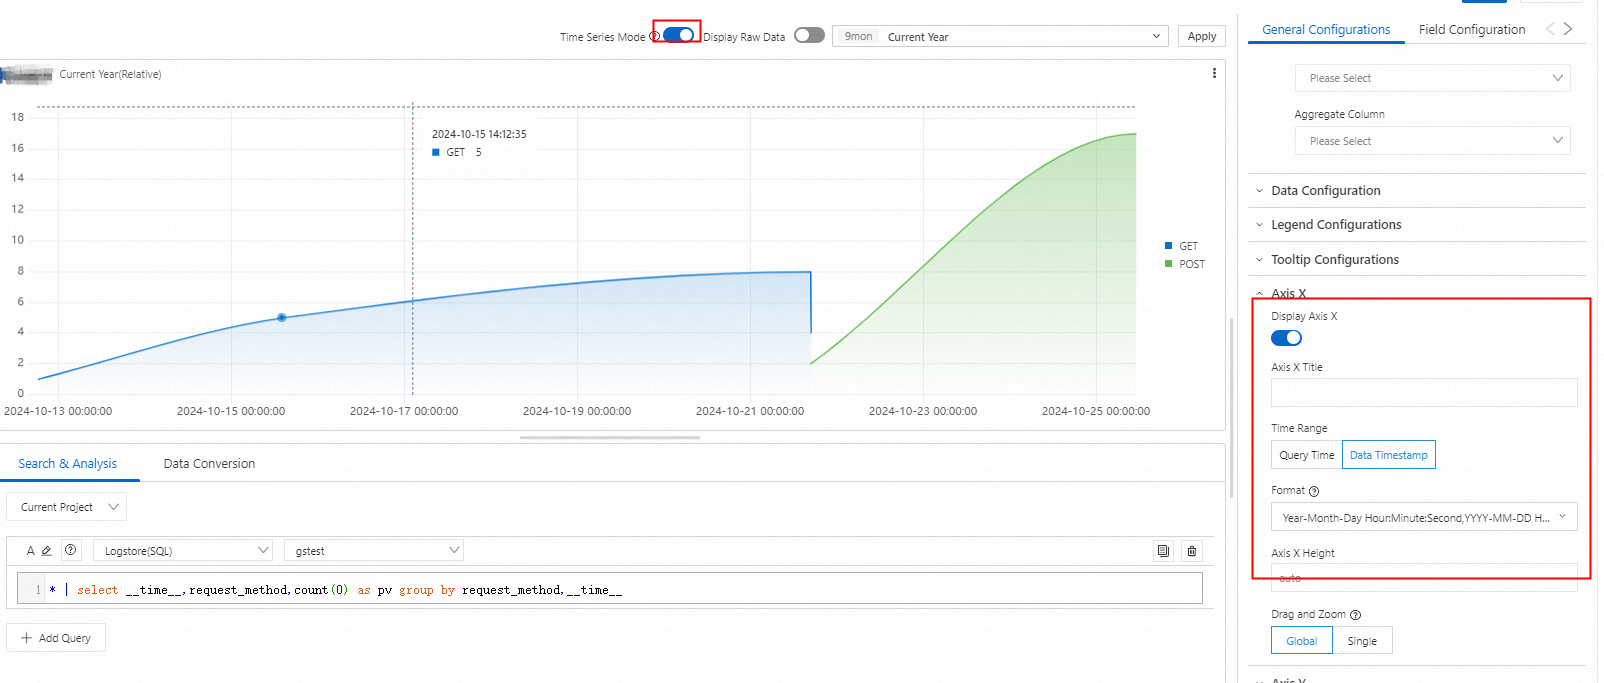
Task: Click the Add Query button
Action: click(x=56, y=638)
